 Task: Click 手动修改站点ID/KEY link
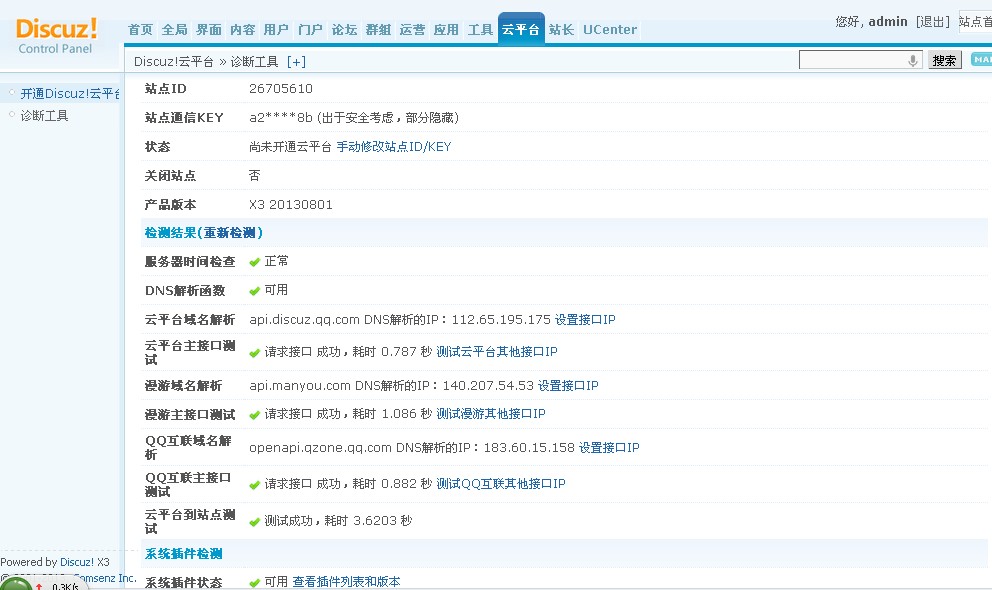[394, 147]
